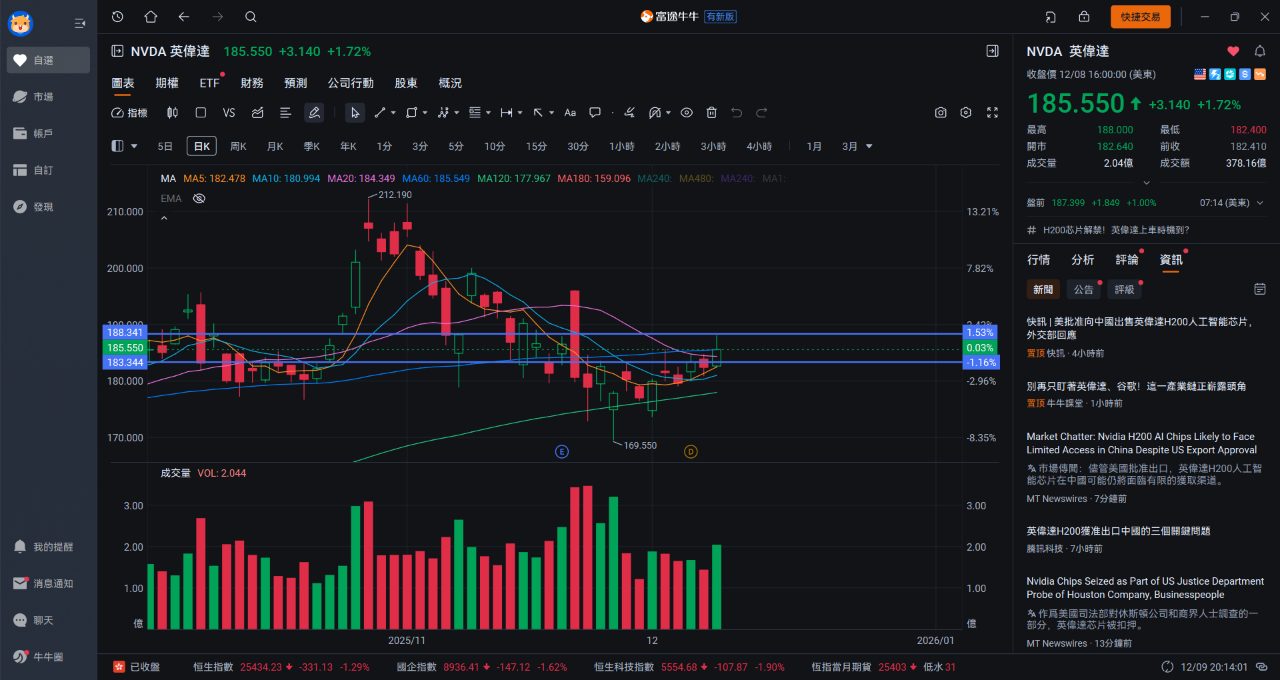Toggle the square chart overlay icon
This screenshot has width=1280, height=680.
(x=201, y=113)
